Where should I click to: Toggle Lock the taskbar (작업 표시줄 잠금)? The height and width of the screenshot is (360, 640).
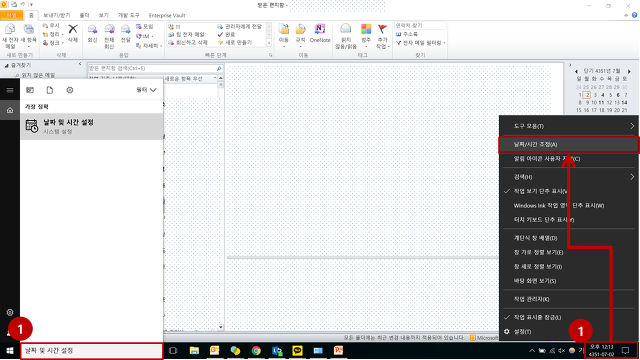(x=569, y=317)
